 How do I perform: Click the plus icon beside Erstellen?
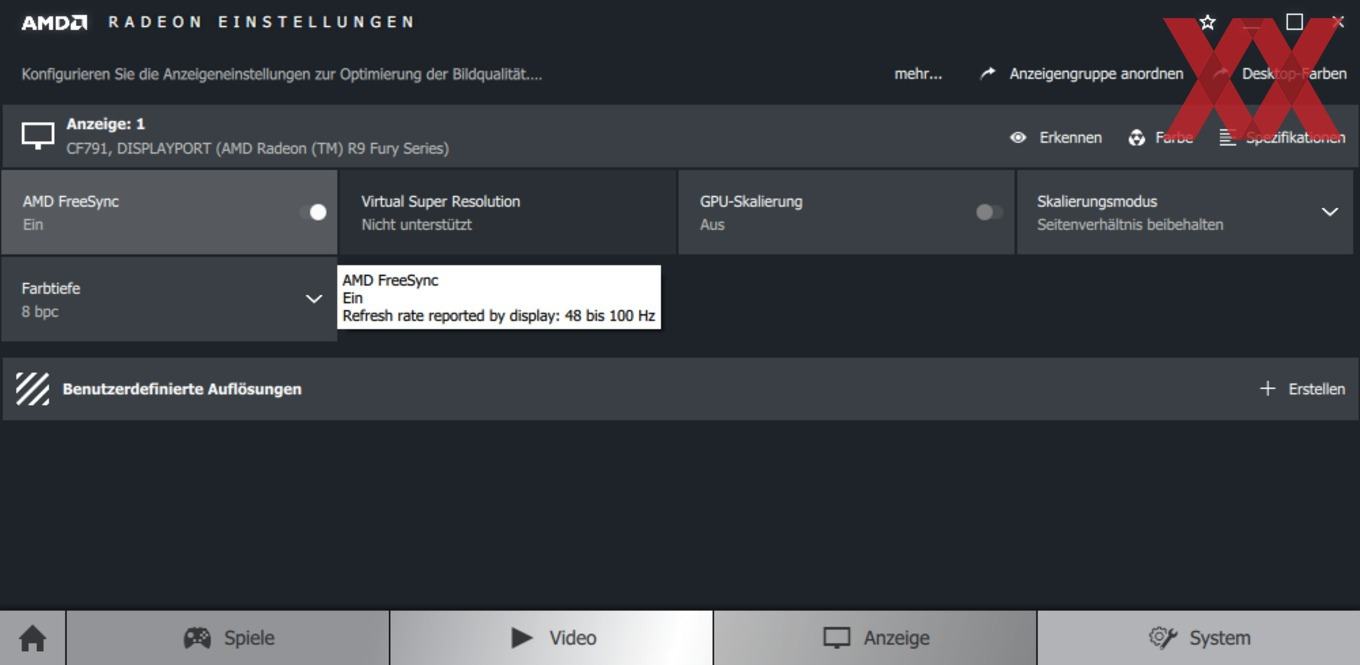[x=1267, y=388]
